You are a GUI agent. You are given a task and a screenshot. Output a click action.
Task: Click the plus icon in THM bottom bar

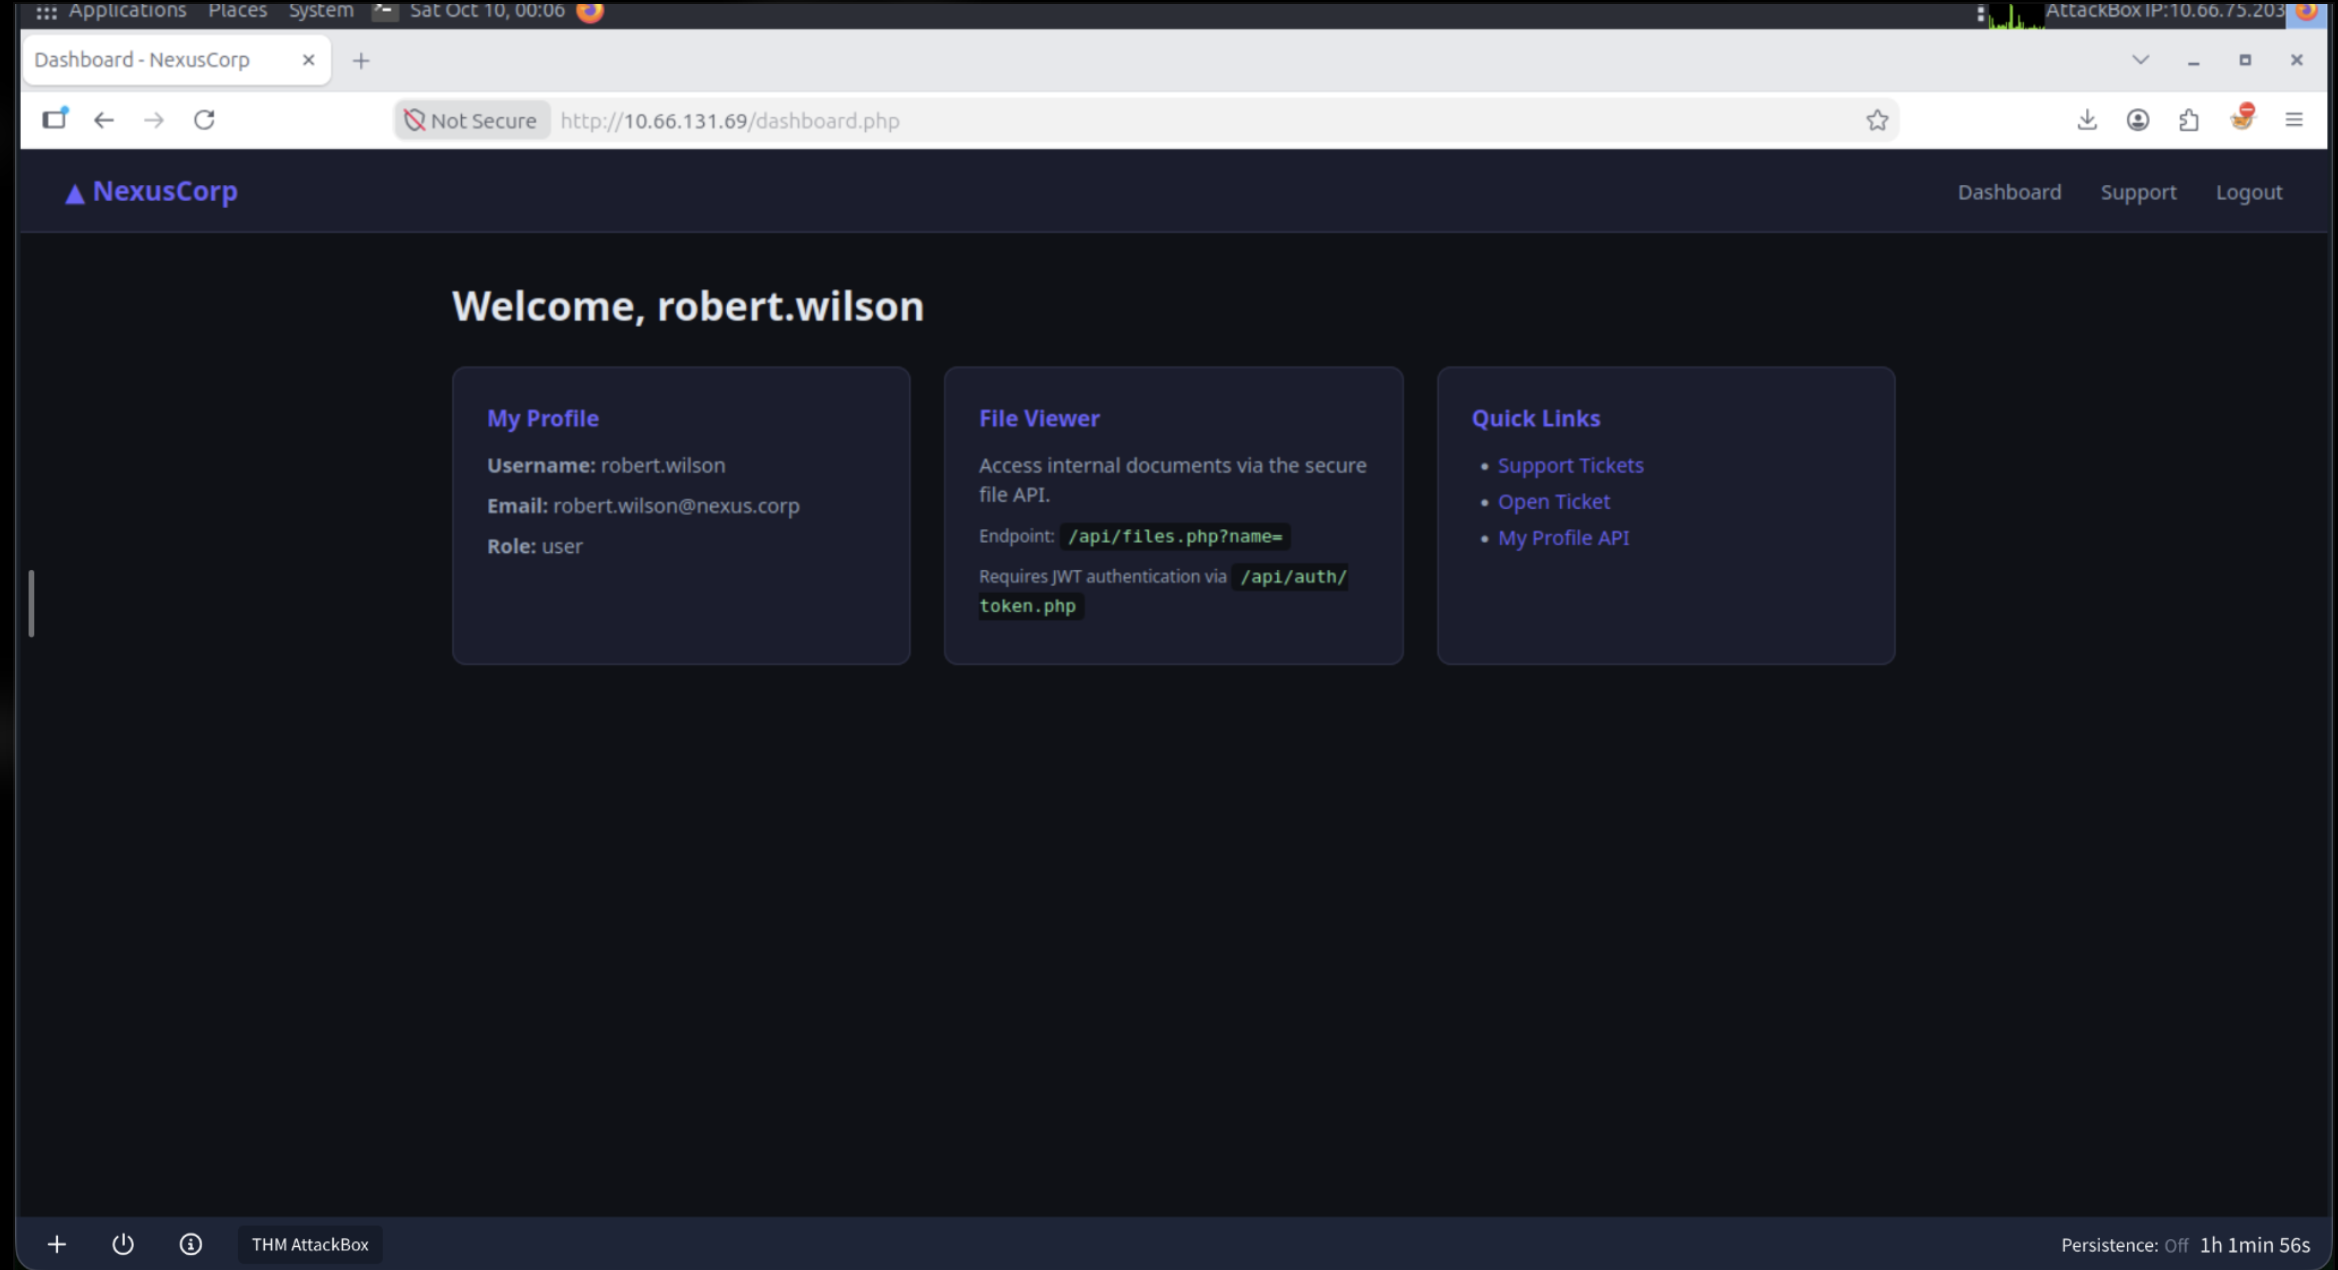(56, 1244)
